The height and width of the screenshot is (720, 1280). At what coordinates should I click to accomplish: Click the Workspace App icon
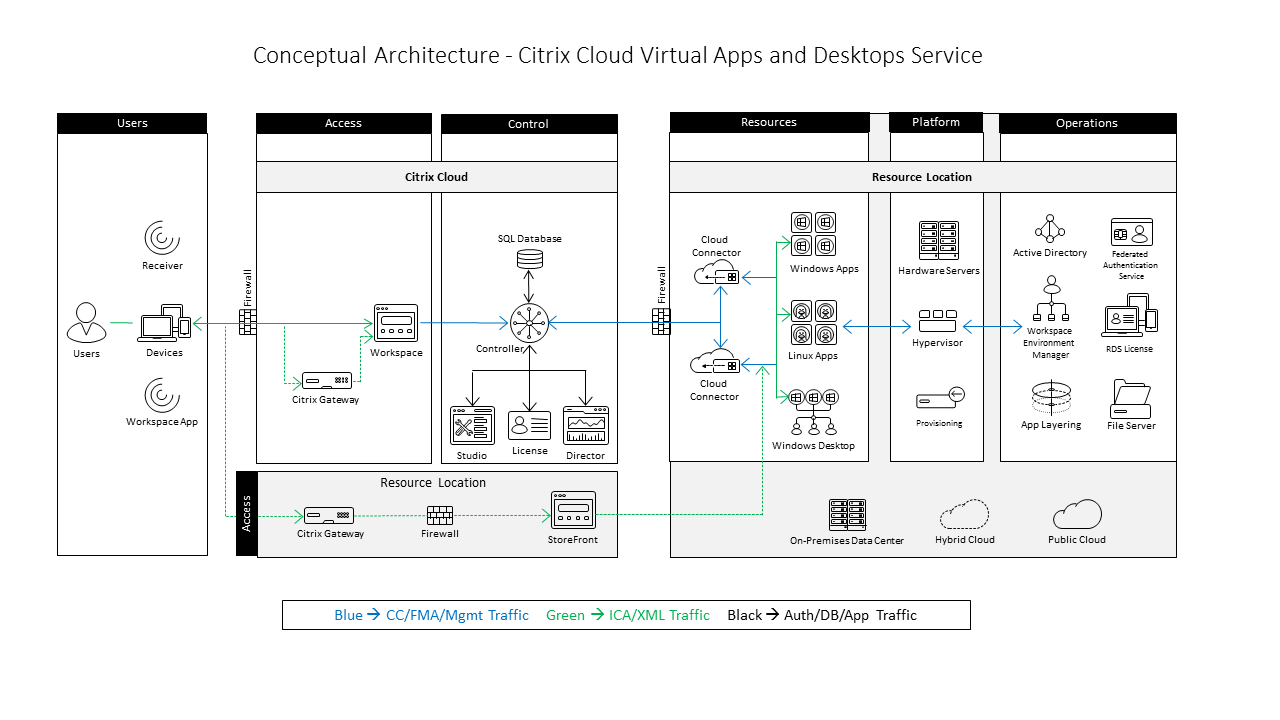162,395
